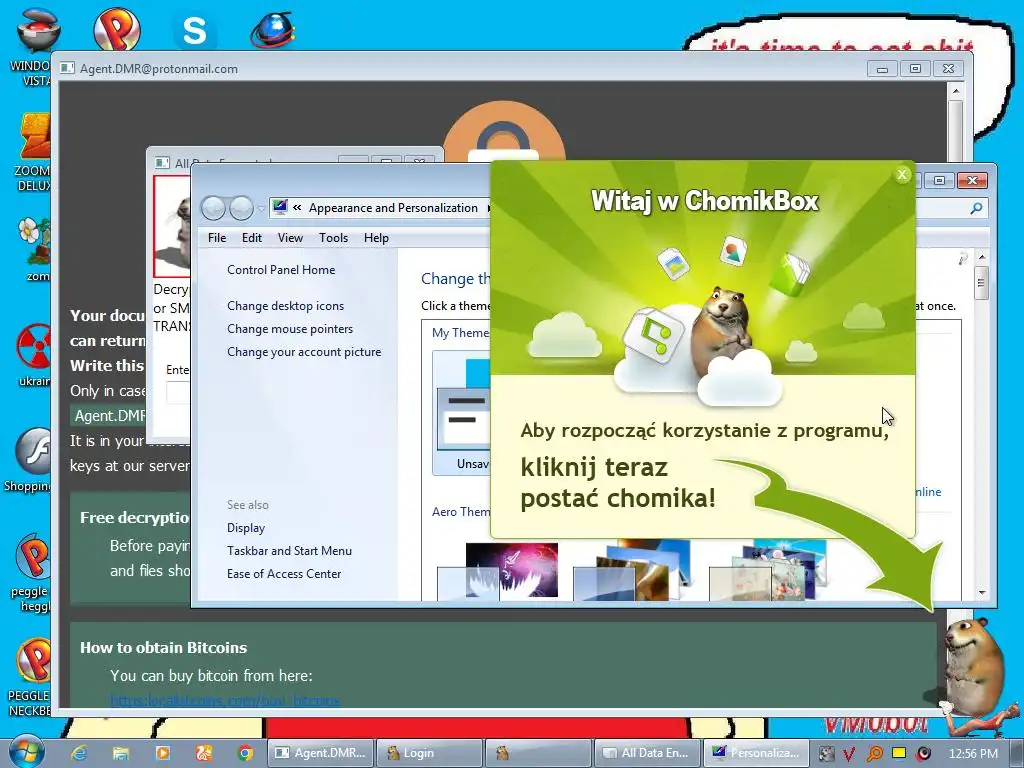Open Change your account picture link
The width and height of the screenshot is (1024, 768).
coord(304,351)
